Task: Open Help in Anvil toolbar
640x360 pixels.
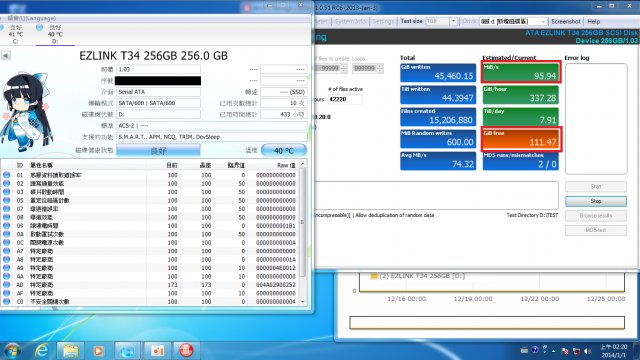Action: (594, 22)
